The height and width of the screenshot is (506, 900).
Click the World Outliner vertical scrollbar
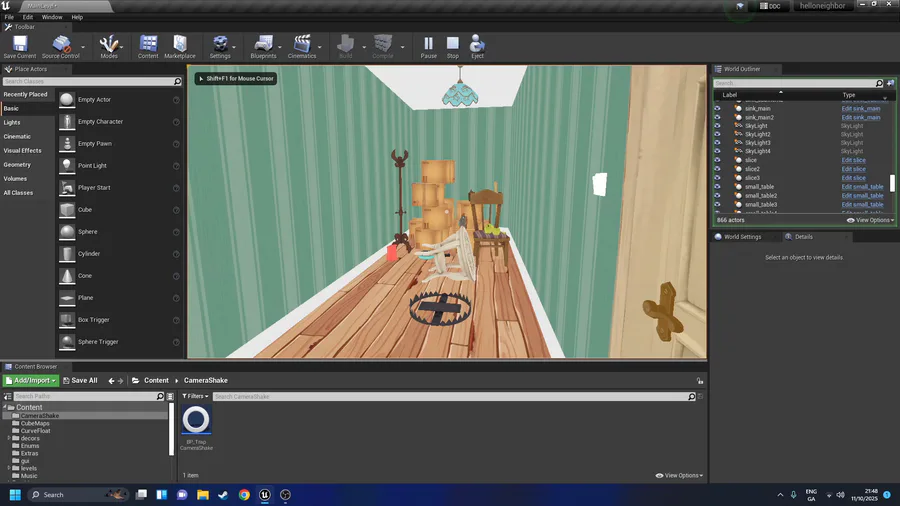[892, 183]
